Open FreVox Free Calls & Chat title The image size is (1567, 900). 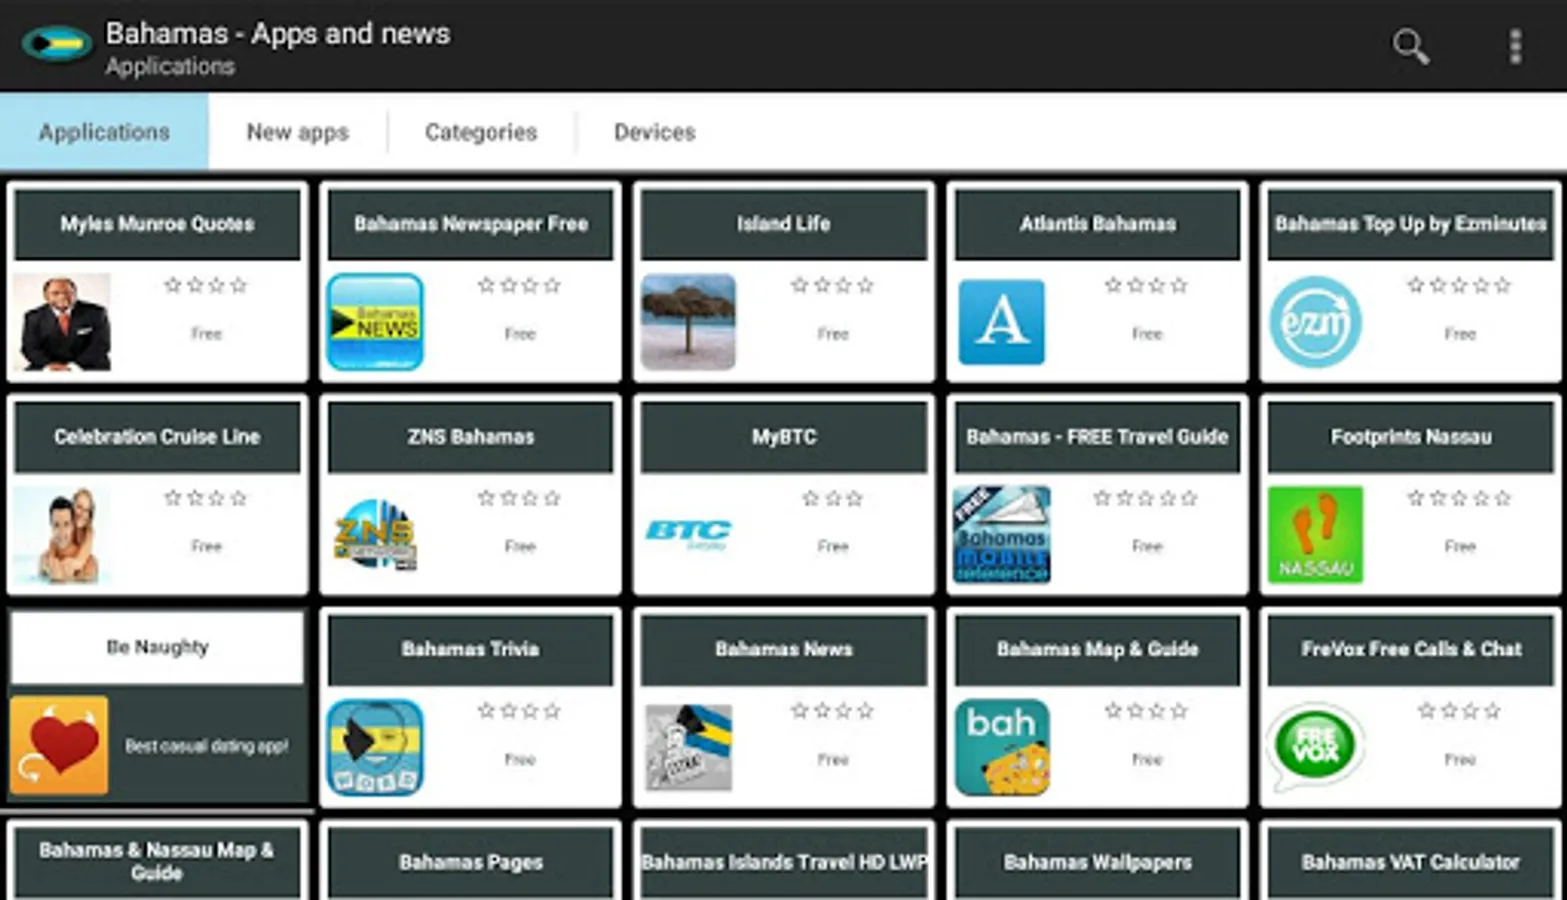[x=1410, y=650]
